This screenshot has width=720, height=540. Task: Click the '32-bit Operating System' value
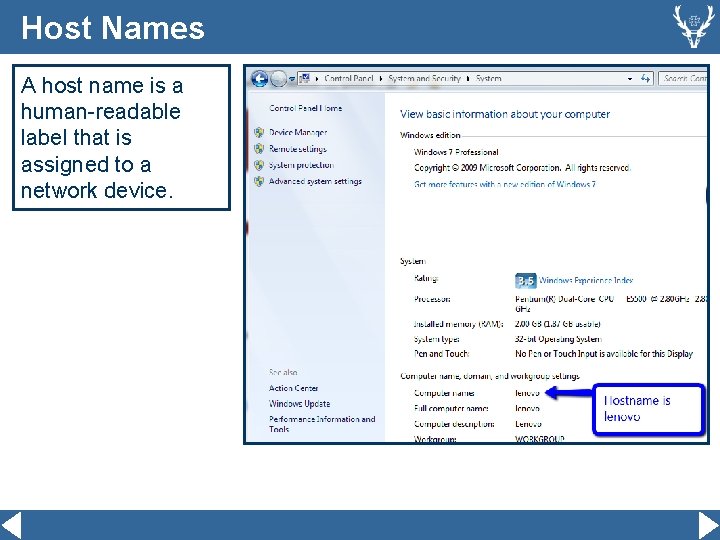coord(558,339)
